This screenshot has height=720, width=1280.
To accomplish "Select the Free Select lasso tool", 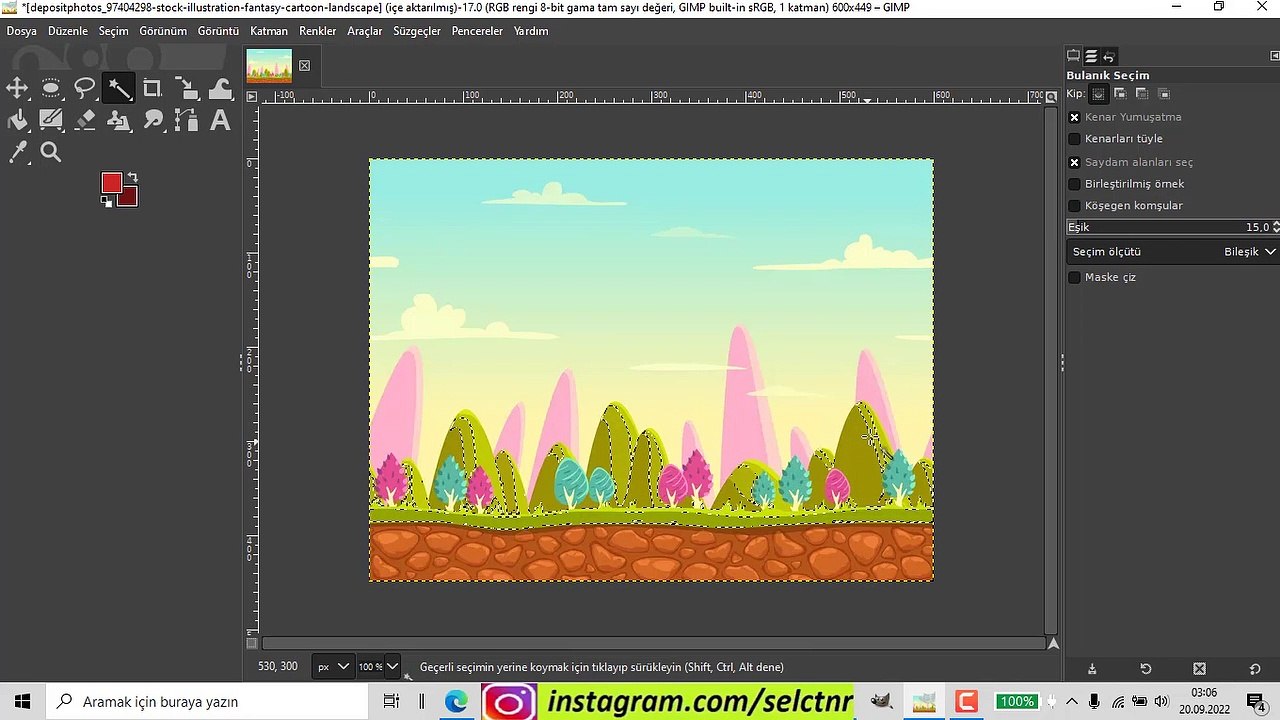I will [x=85, y=89].
